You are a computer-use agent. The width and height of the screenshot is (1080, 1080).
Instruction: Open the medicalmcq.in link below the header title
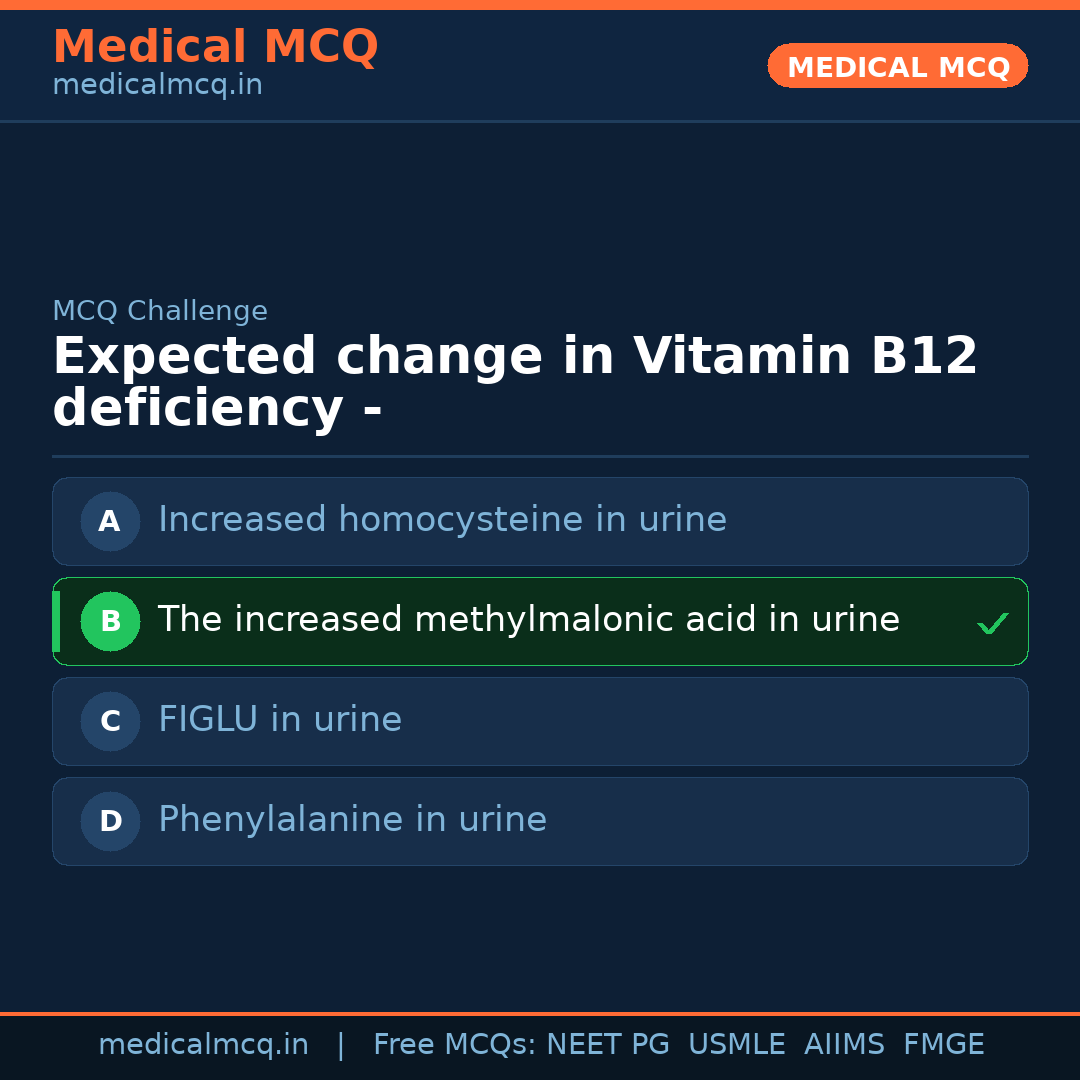point(157,86)
